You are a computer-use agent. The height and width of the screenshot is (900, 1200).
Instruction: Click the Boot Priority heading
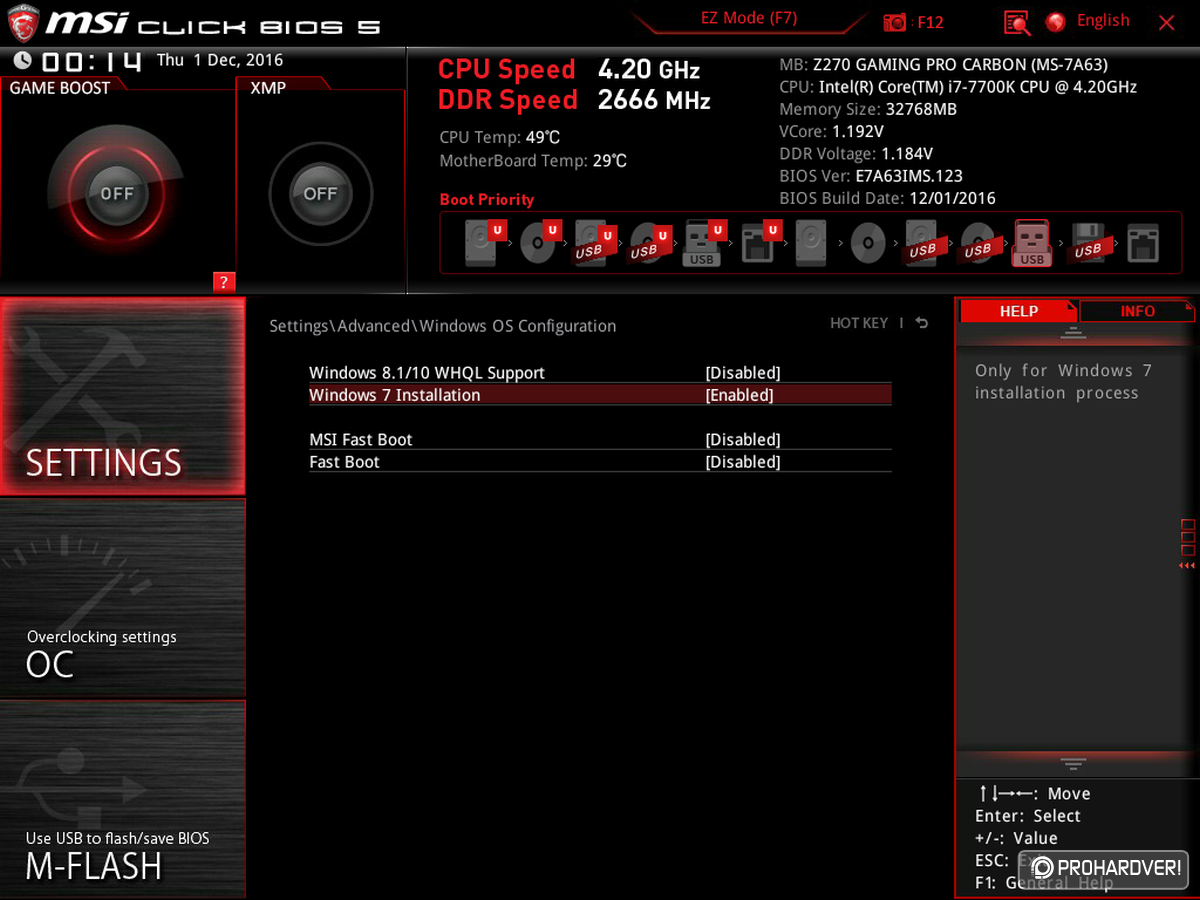[x=487, y=200]
